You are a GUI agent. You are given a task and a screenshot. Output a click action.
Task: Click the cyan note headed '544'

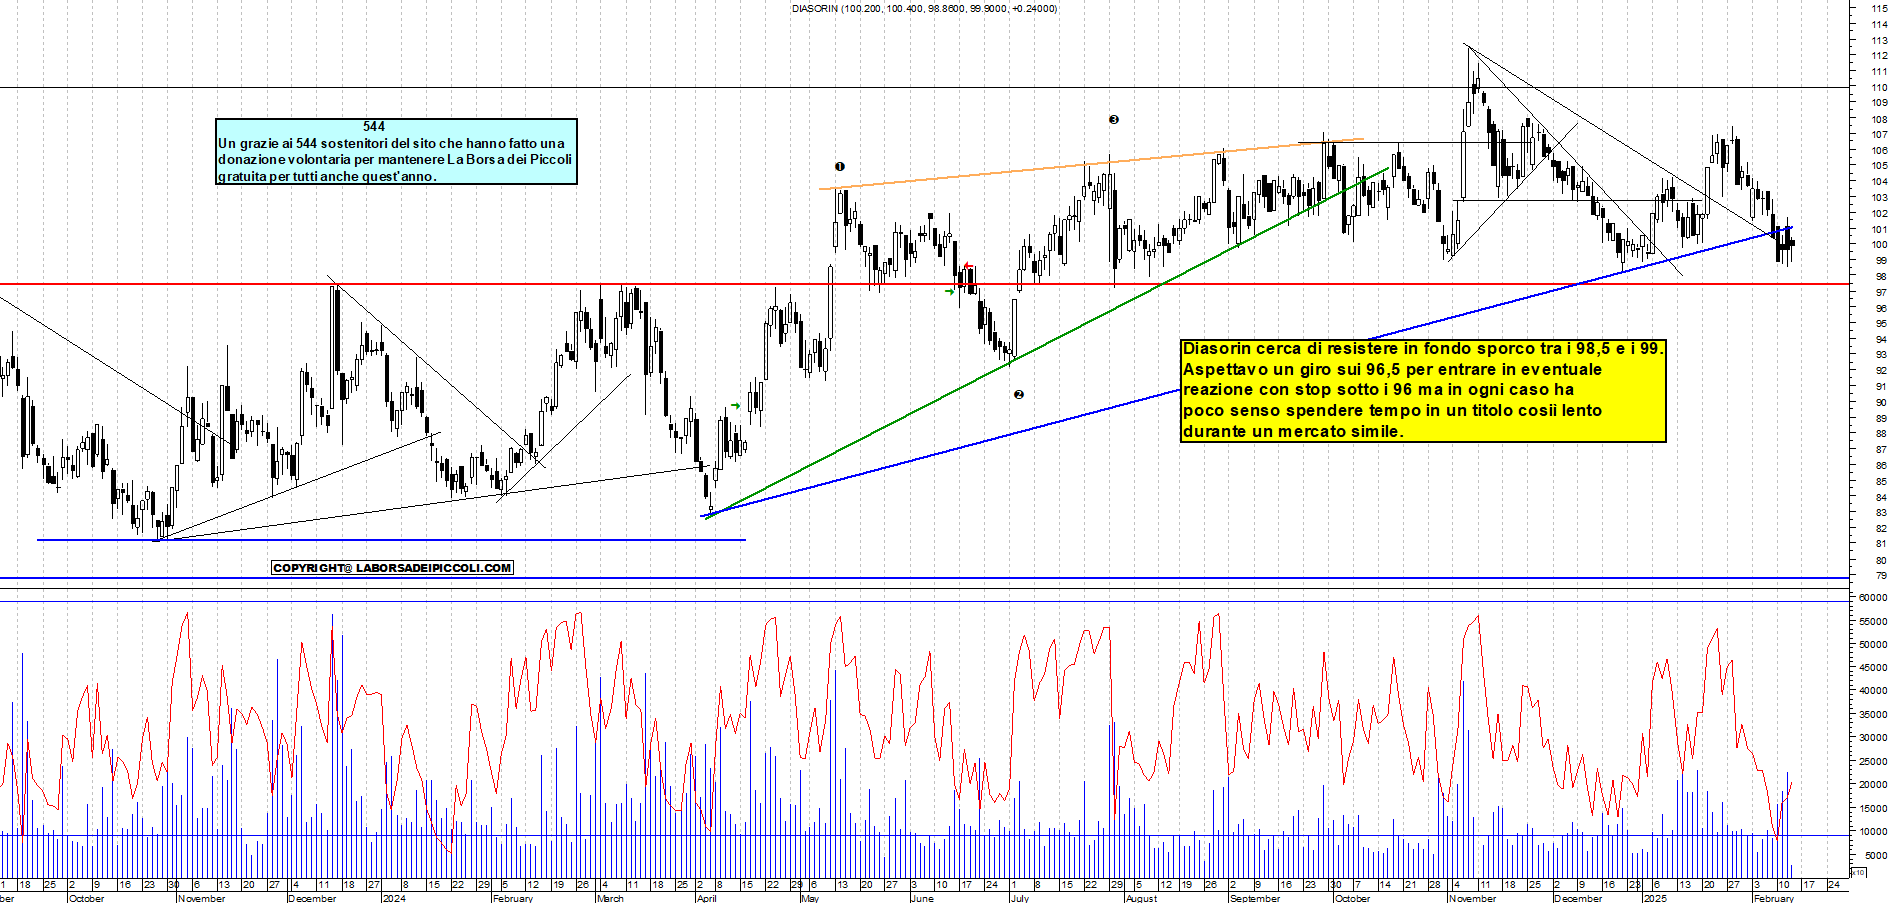(397, 151)
